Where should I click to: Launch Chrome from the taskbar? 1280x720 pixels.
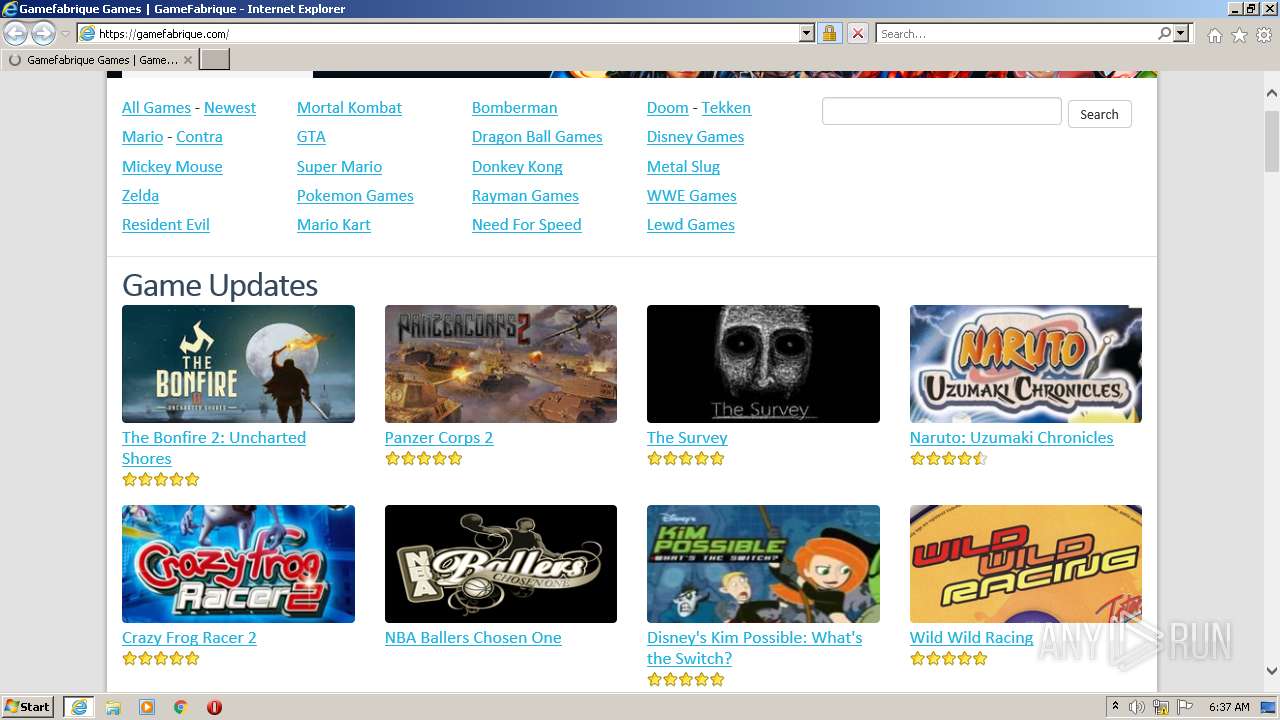[x=181, y=707]
